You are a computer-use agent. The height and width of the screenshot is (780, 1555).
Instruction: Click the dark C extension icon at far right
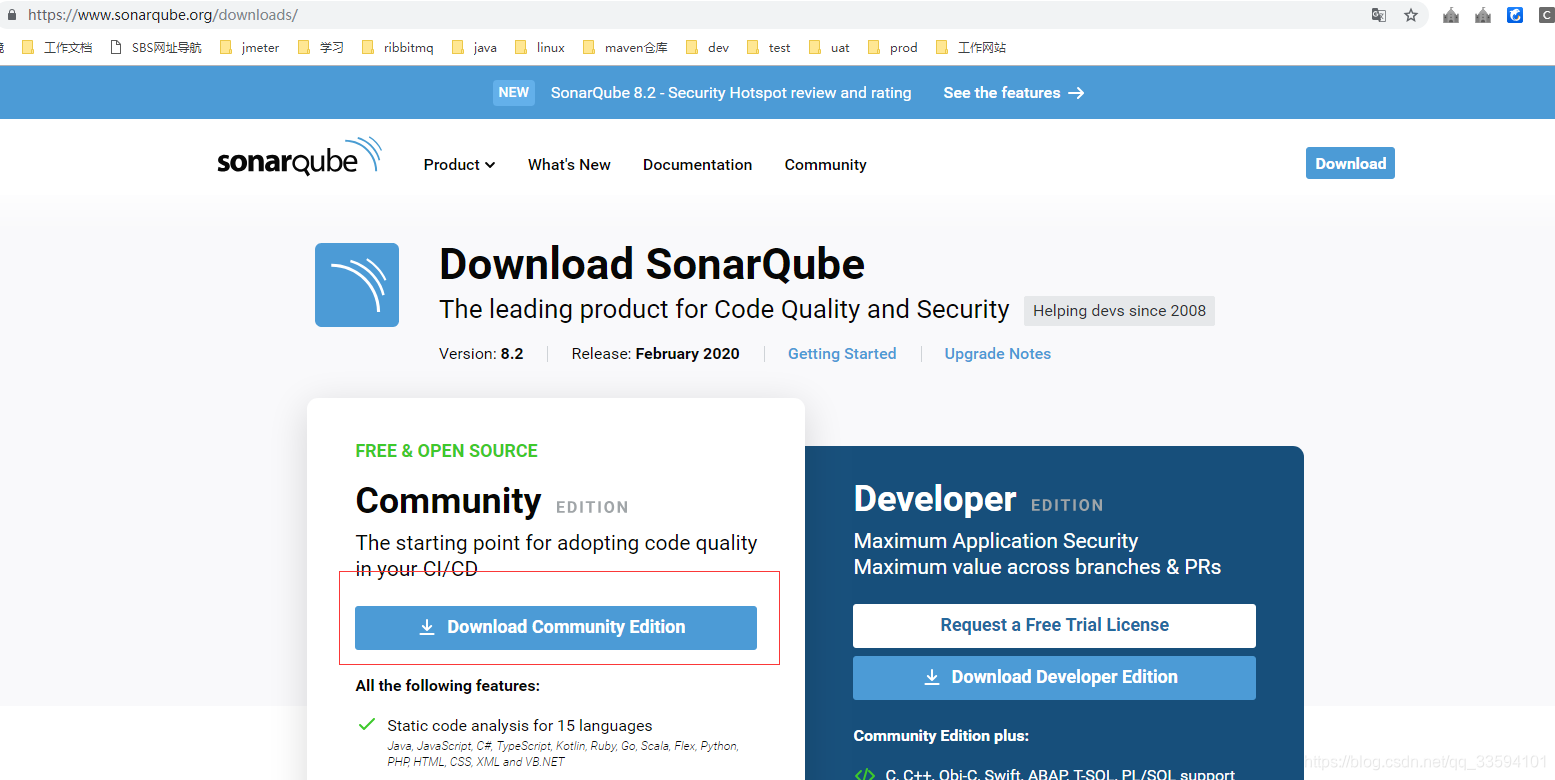coord(1546,15)
